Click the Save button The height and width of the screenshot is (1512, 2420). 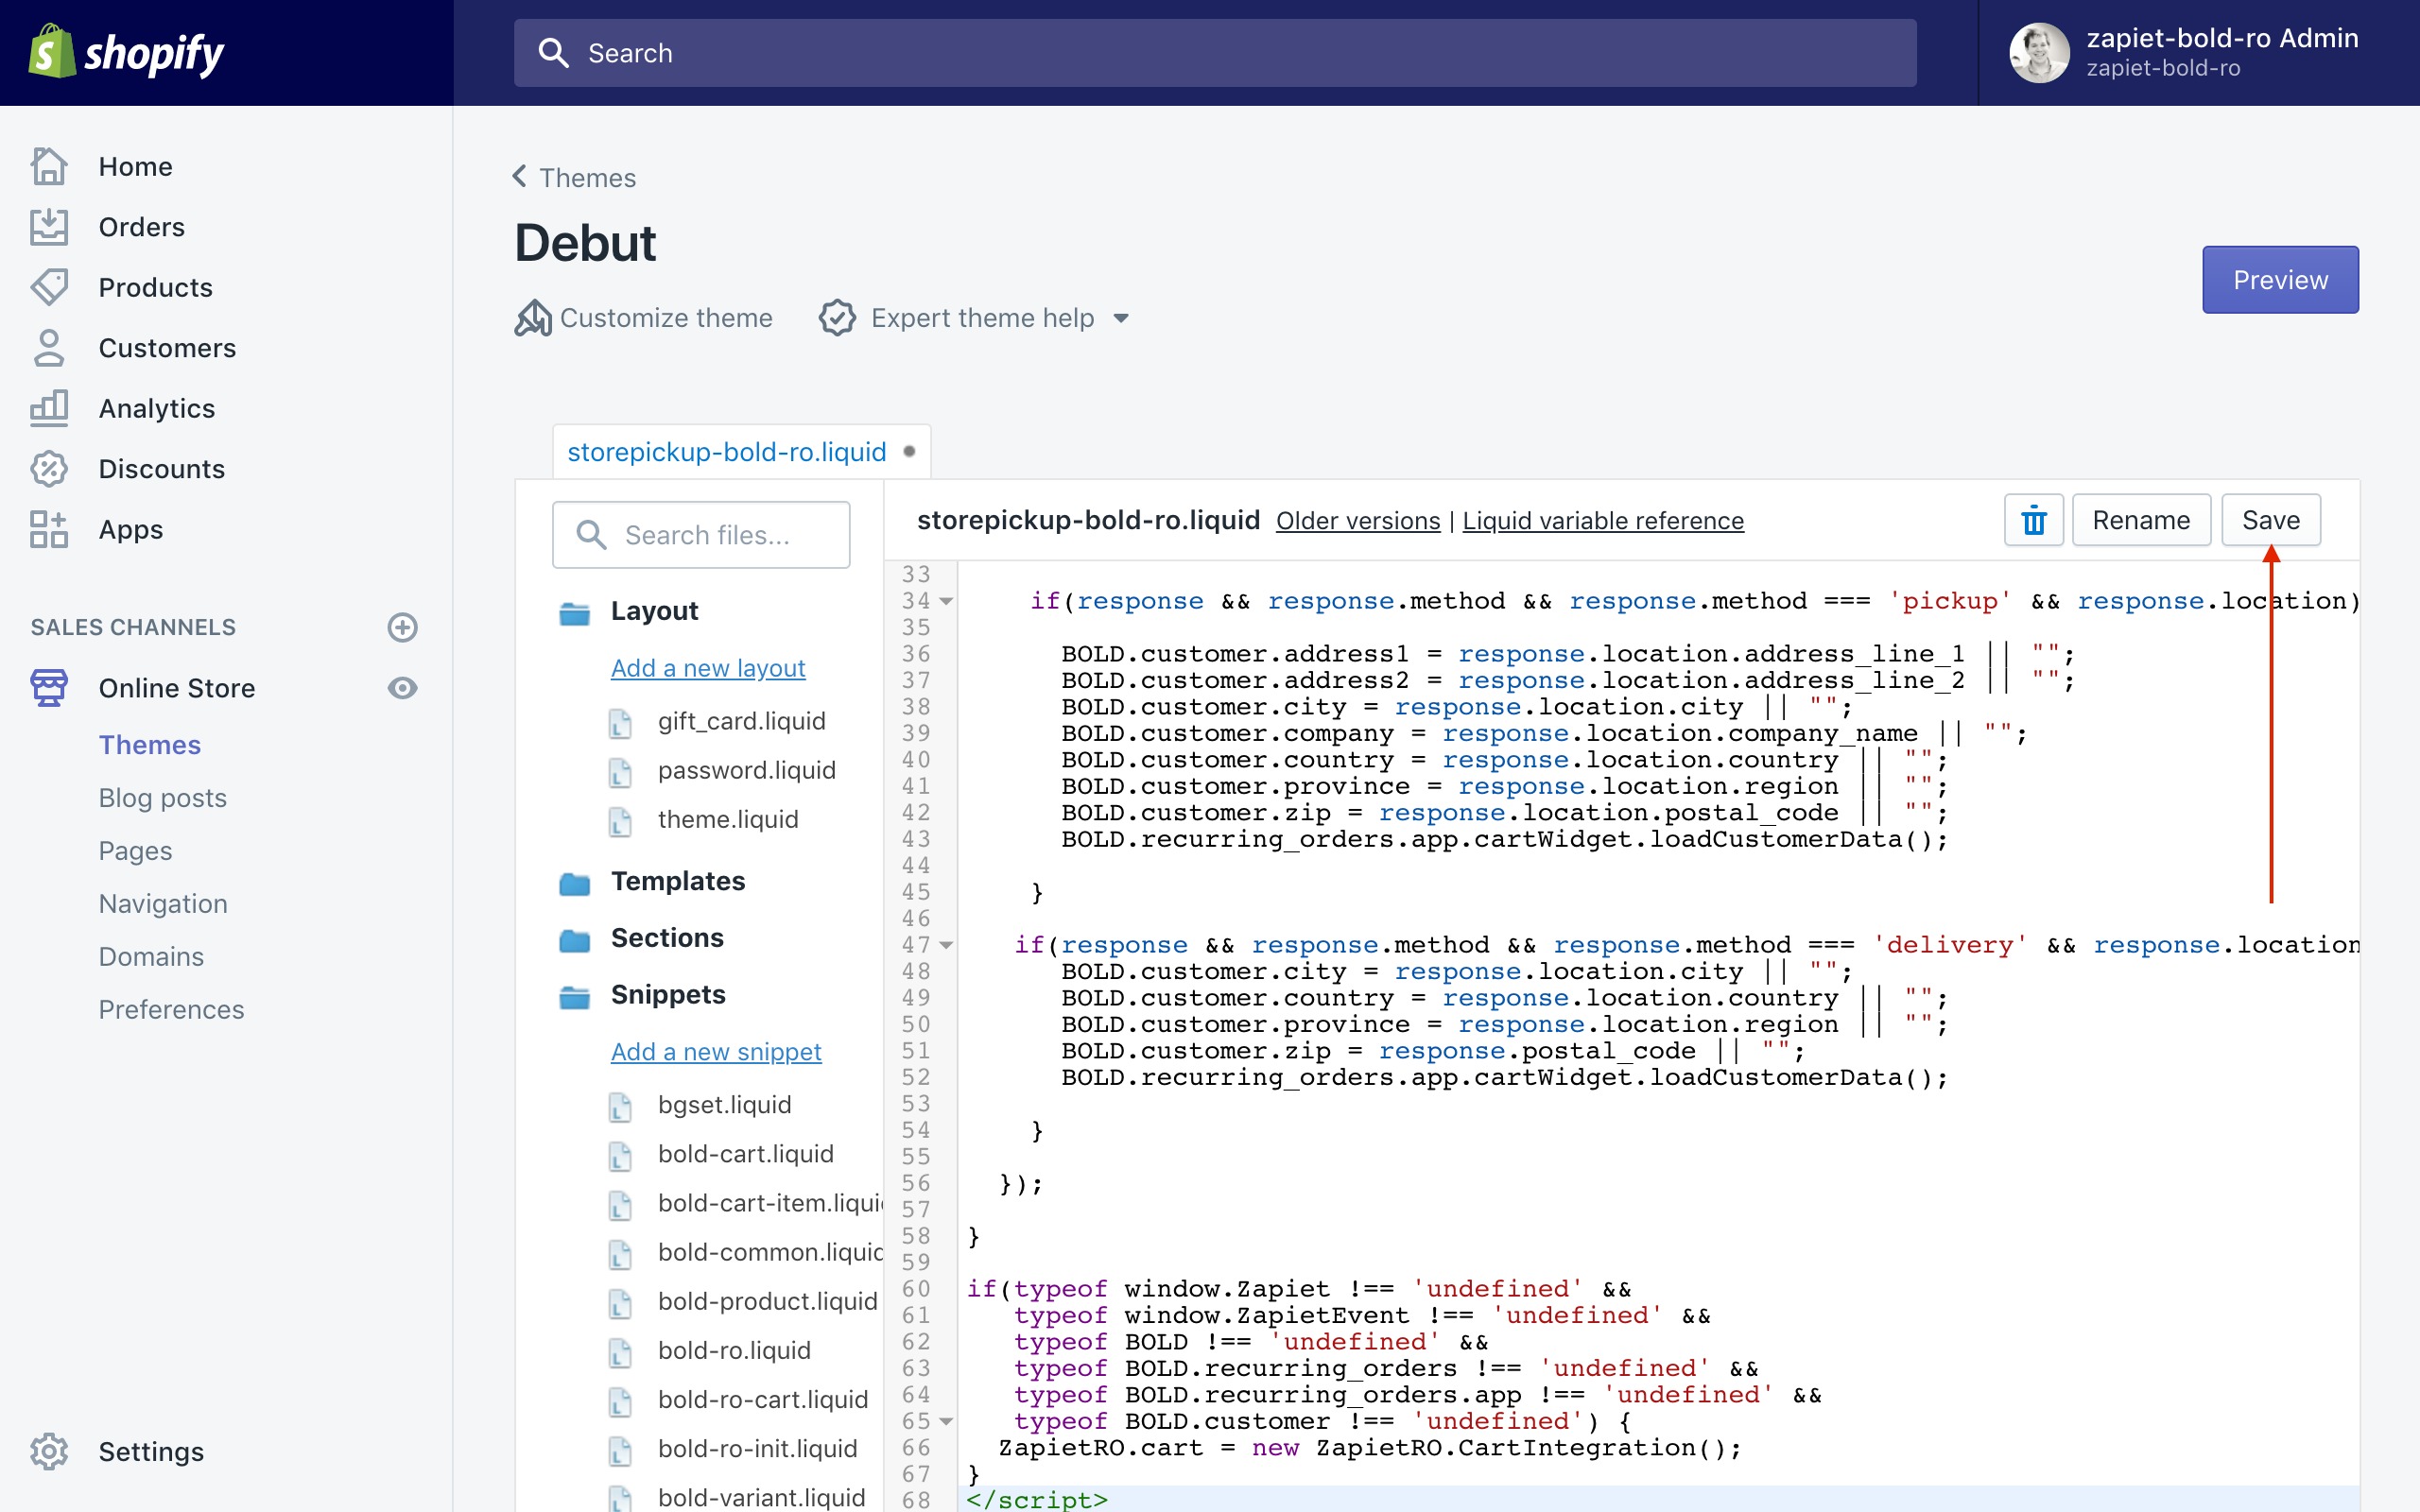tap(2270, 520)
